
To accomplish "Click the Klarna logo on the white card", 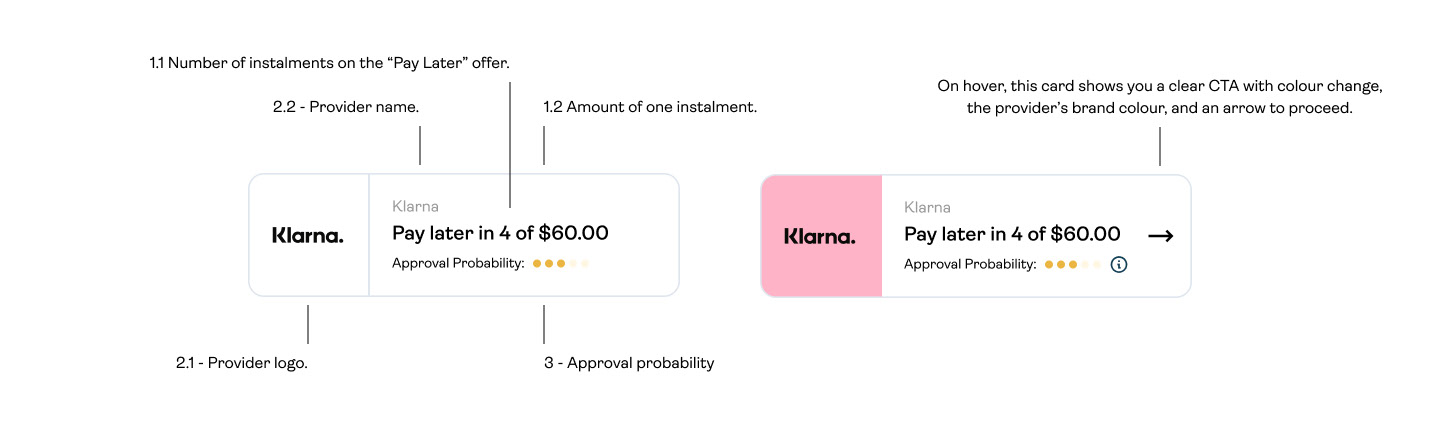I will pos(308,236).
